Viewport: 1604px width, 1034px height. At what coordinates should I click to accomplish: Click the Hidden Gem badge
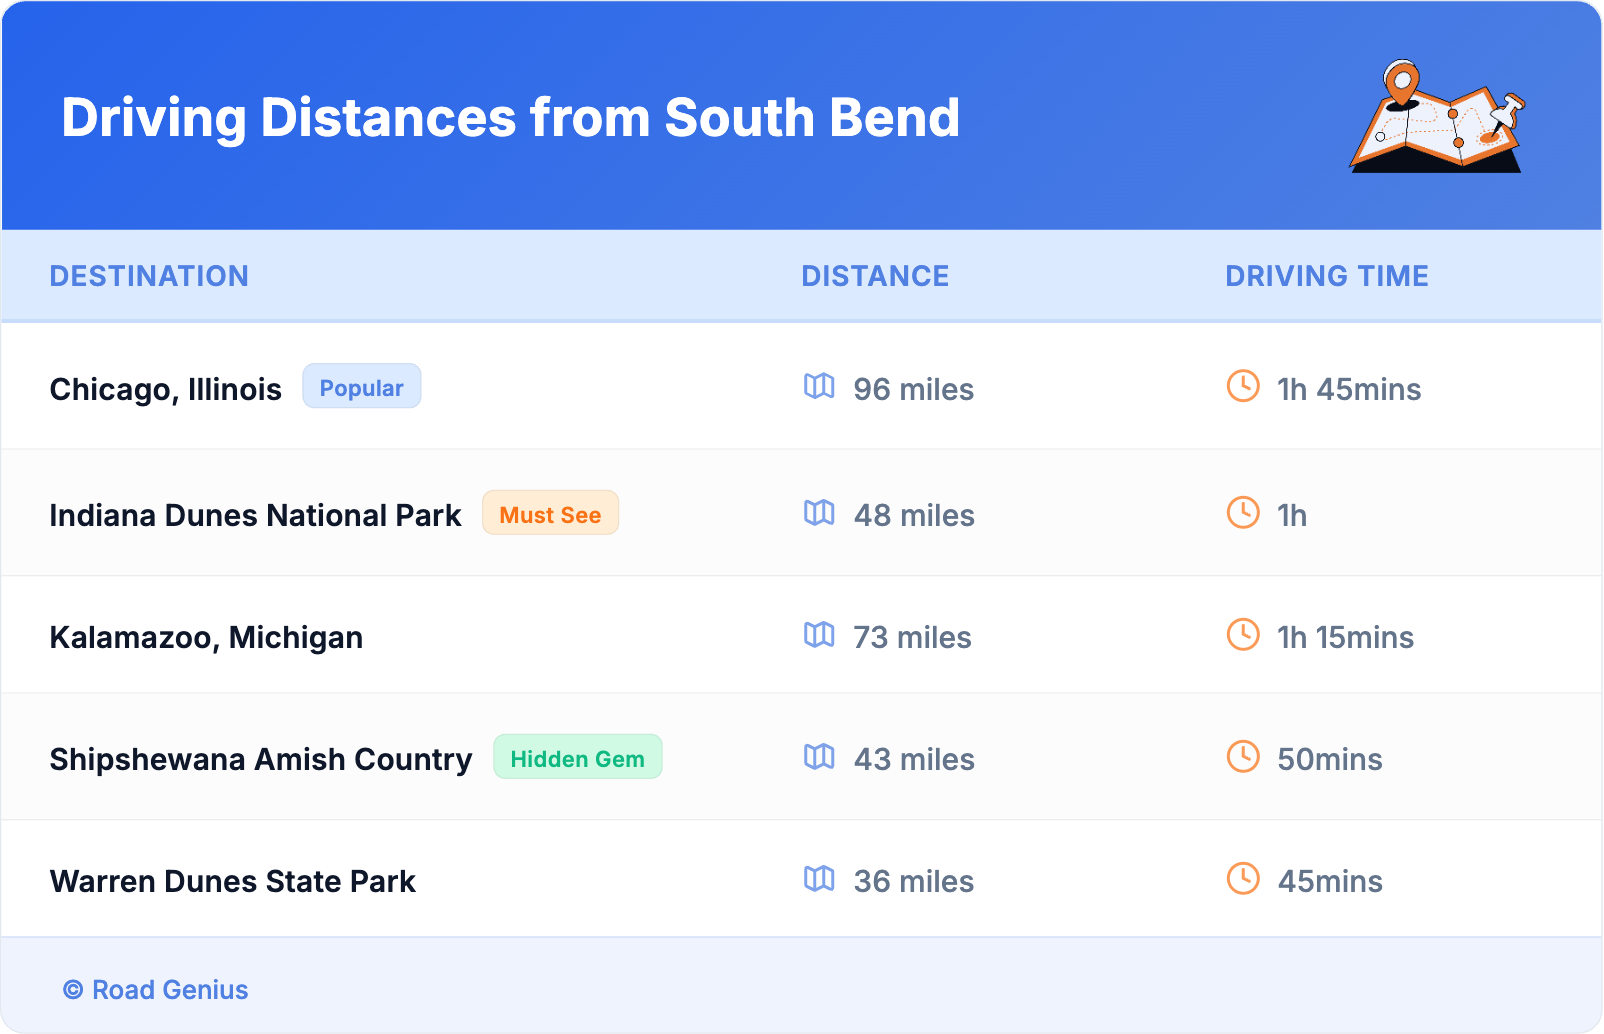577,758
